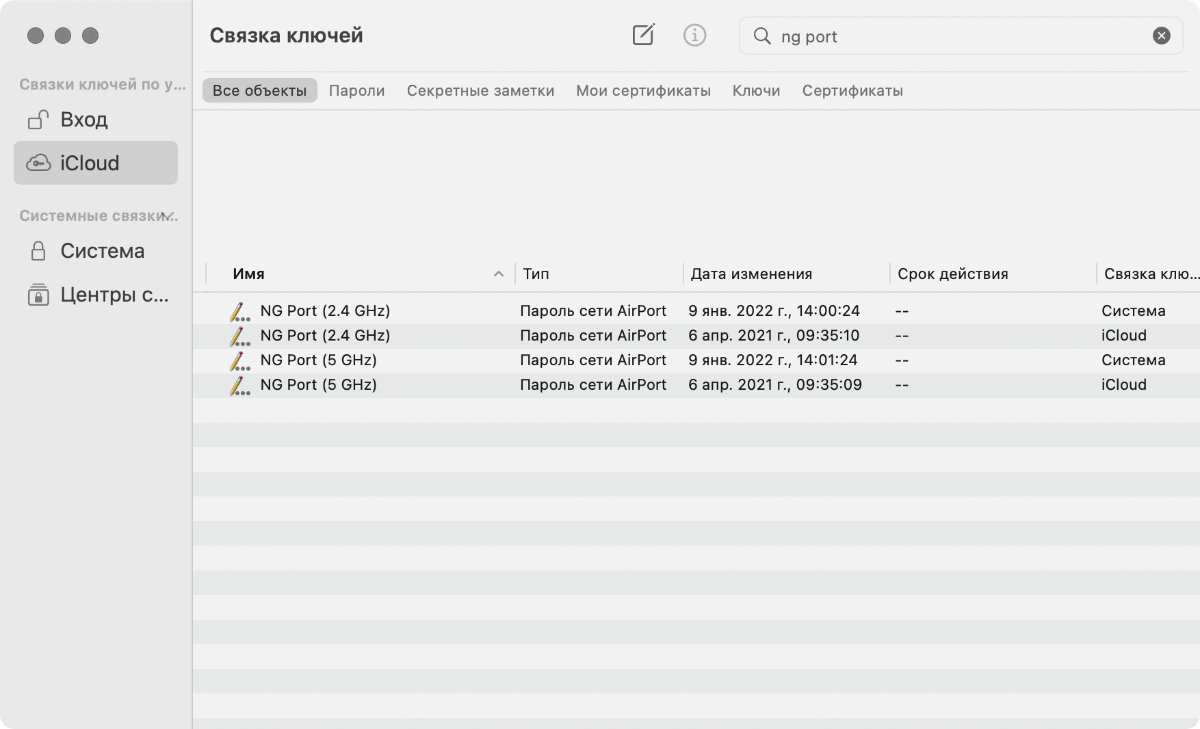1200x729 pixels.
Task: Collapse the Системные связки sidebar section
Action: click(170, 216)
